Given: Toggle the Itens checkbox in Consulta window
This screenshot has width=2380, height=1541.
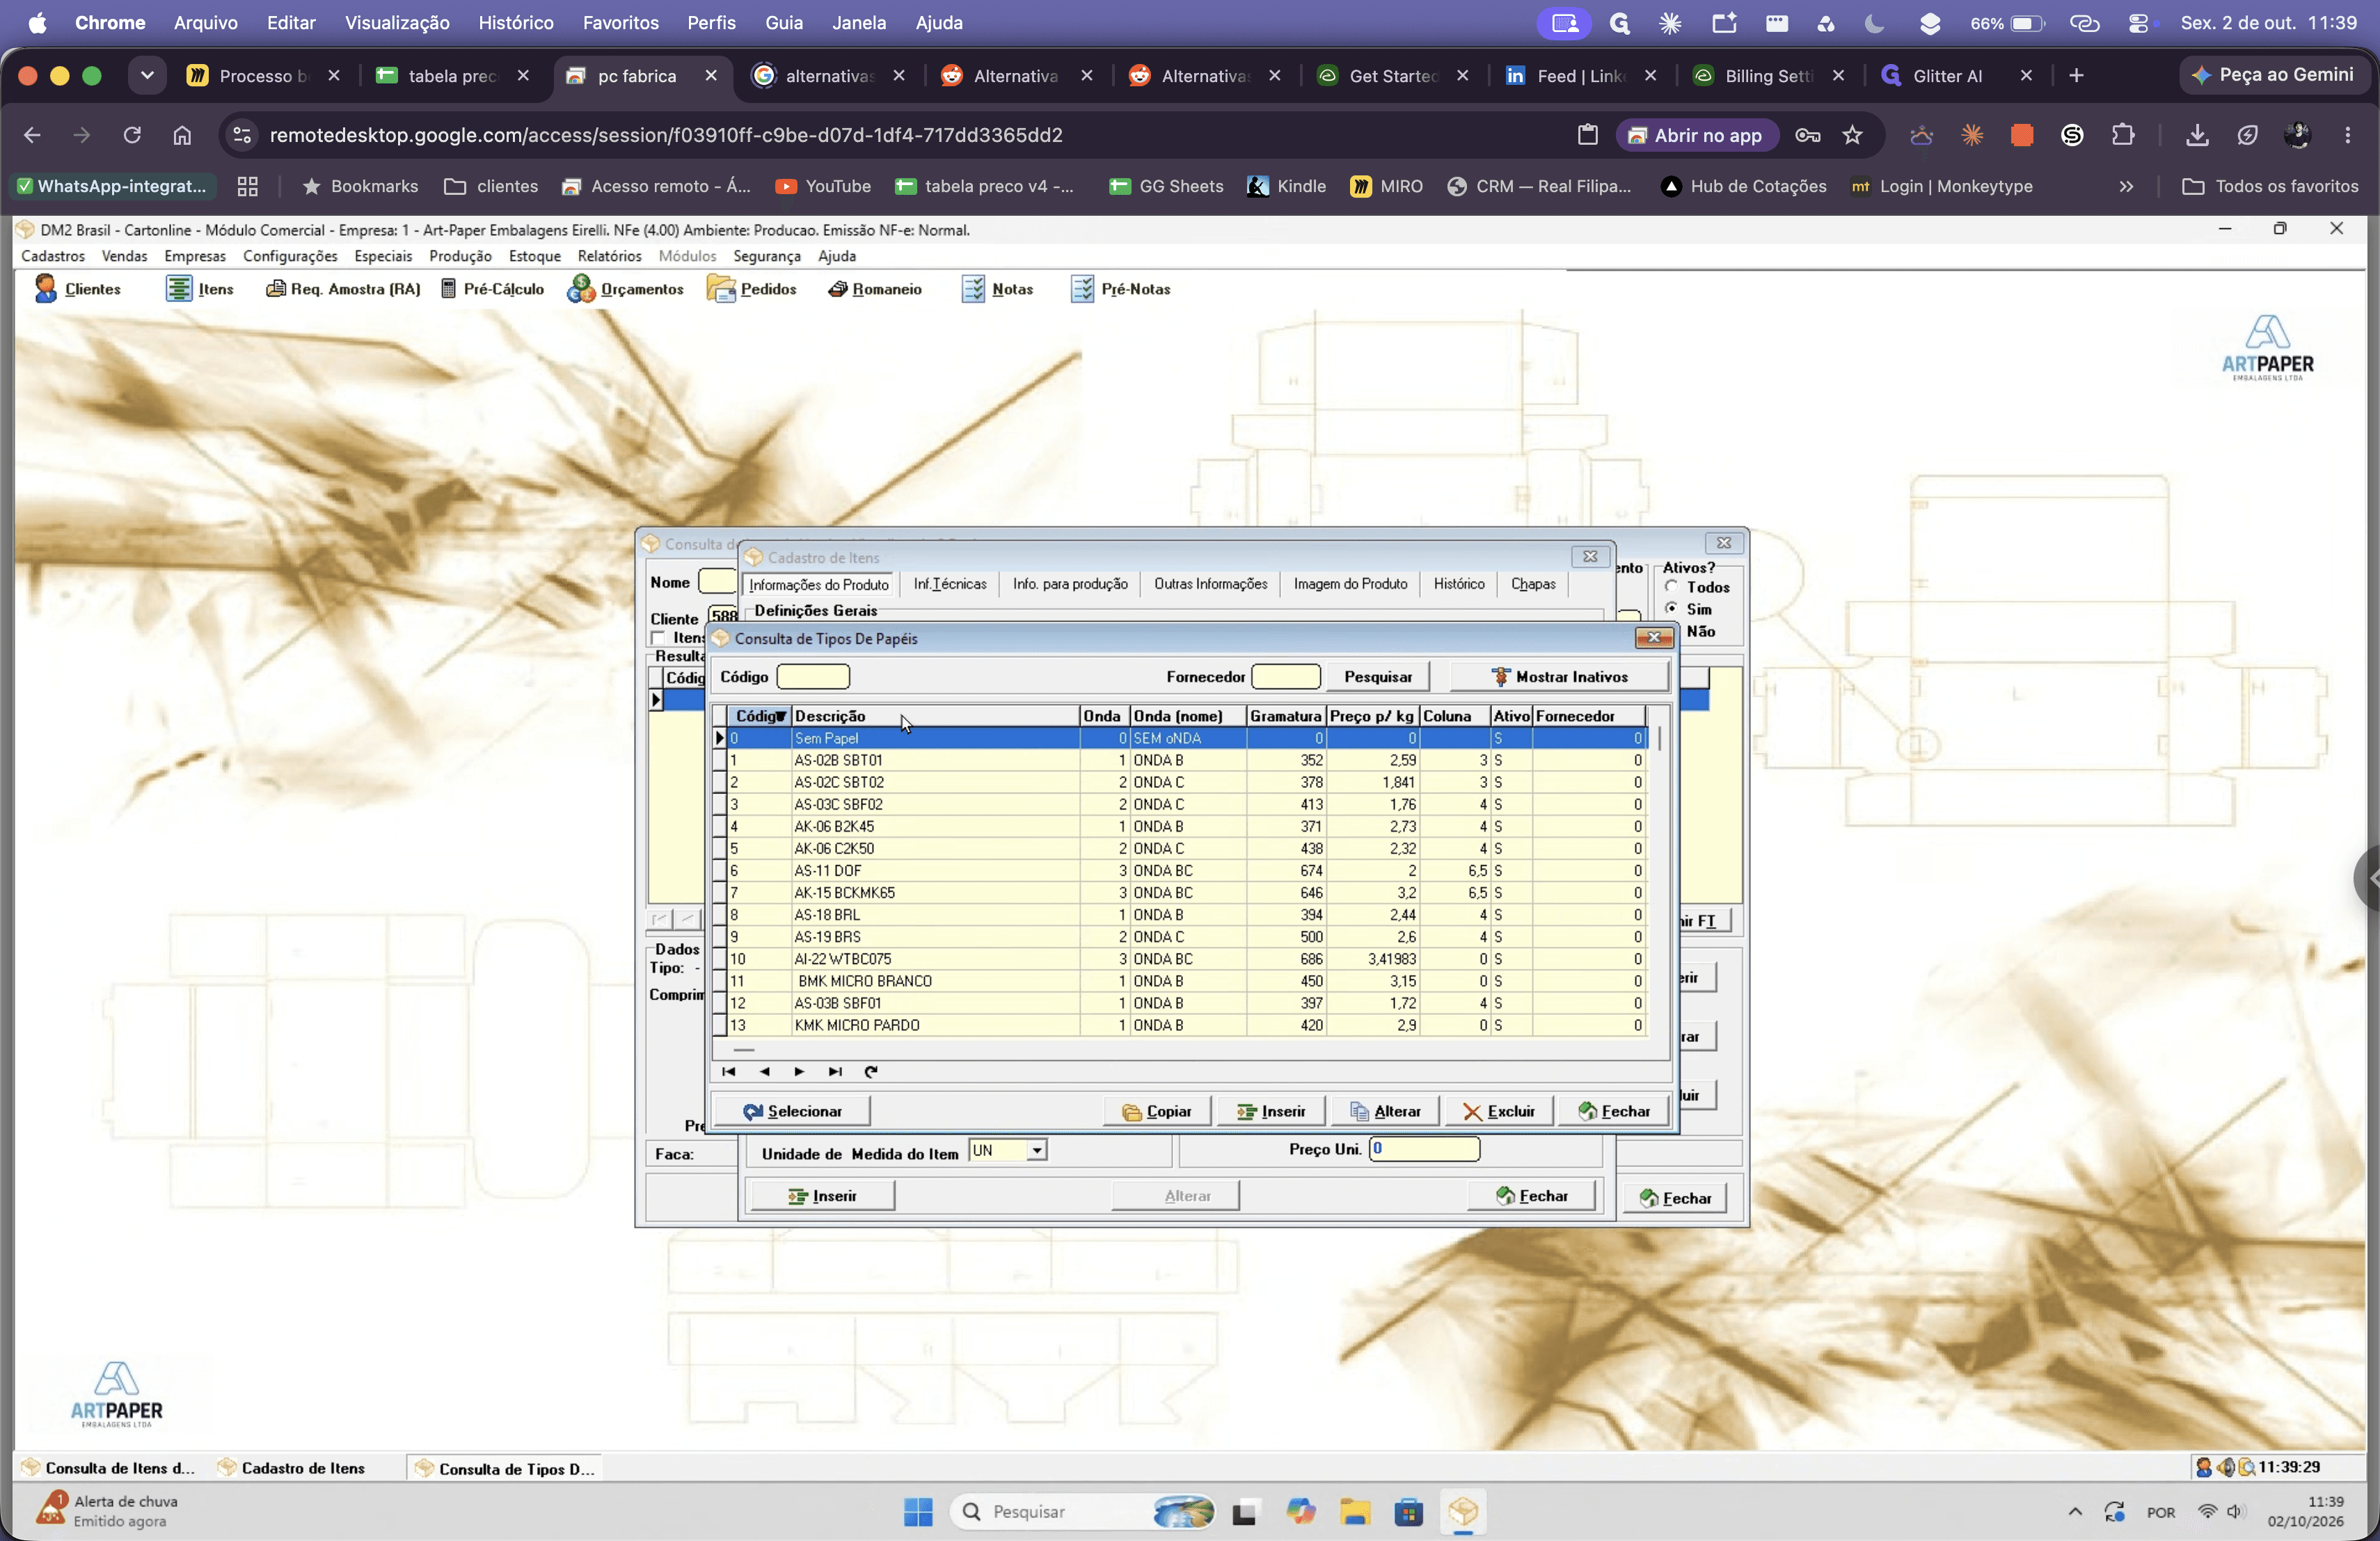Looking at the screenshot, I should (659, 638).
